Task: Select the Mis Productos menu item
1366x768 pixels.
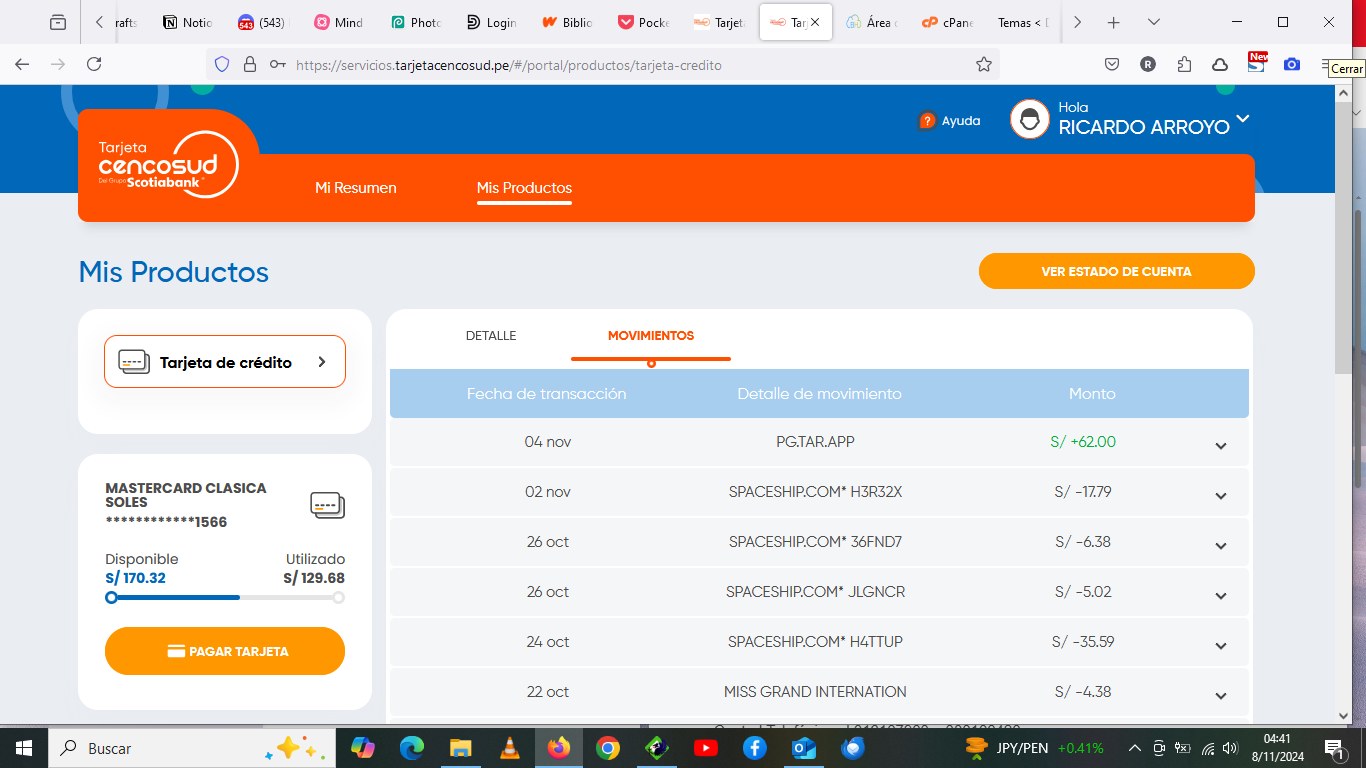Action: (x=524, y=188)
